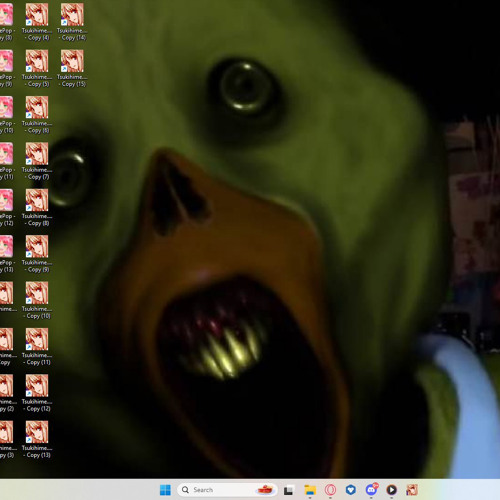Select the pink-haired icon ending Copy (11)

click(x=7, y=161)
